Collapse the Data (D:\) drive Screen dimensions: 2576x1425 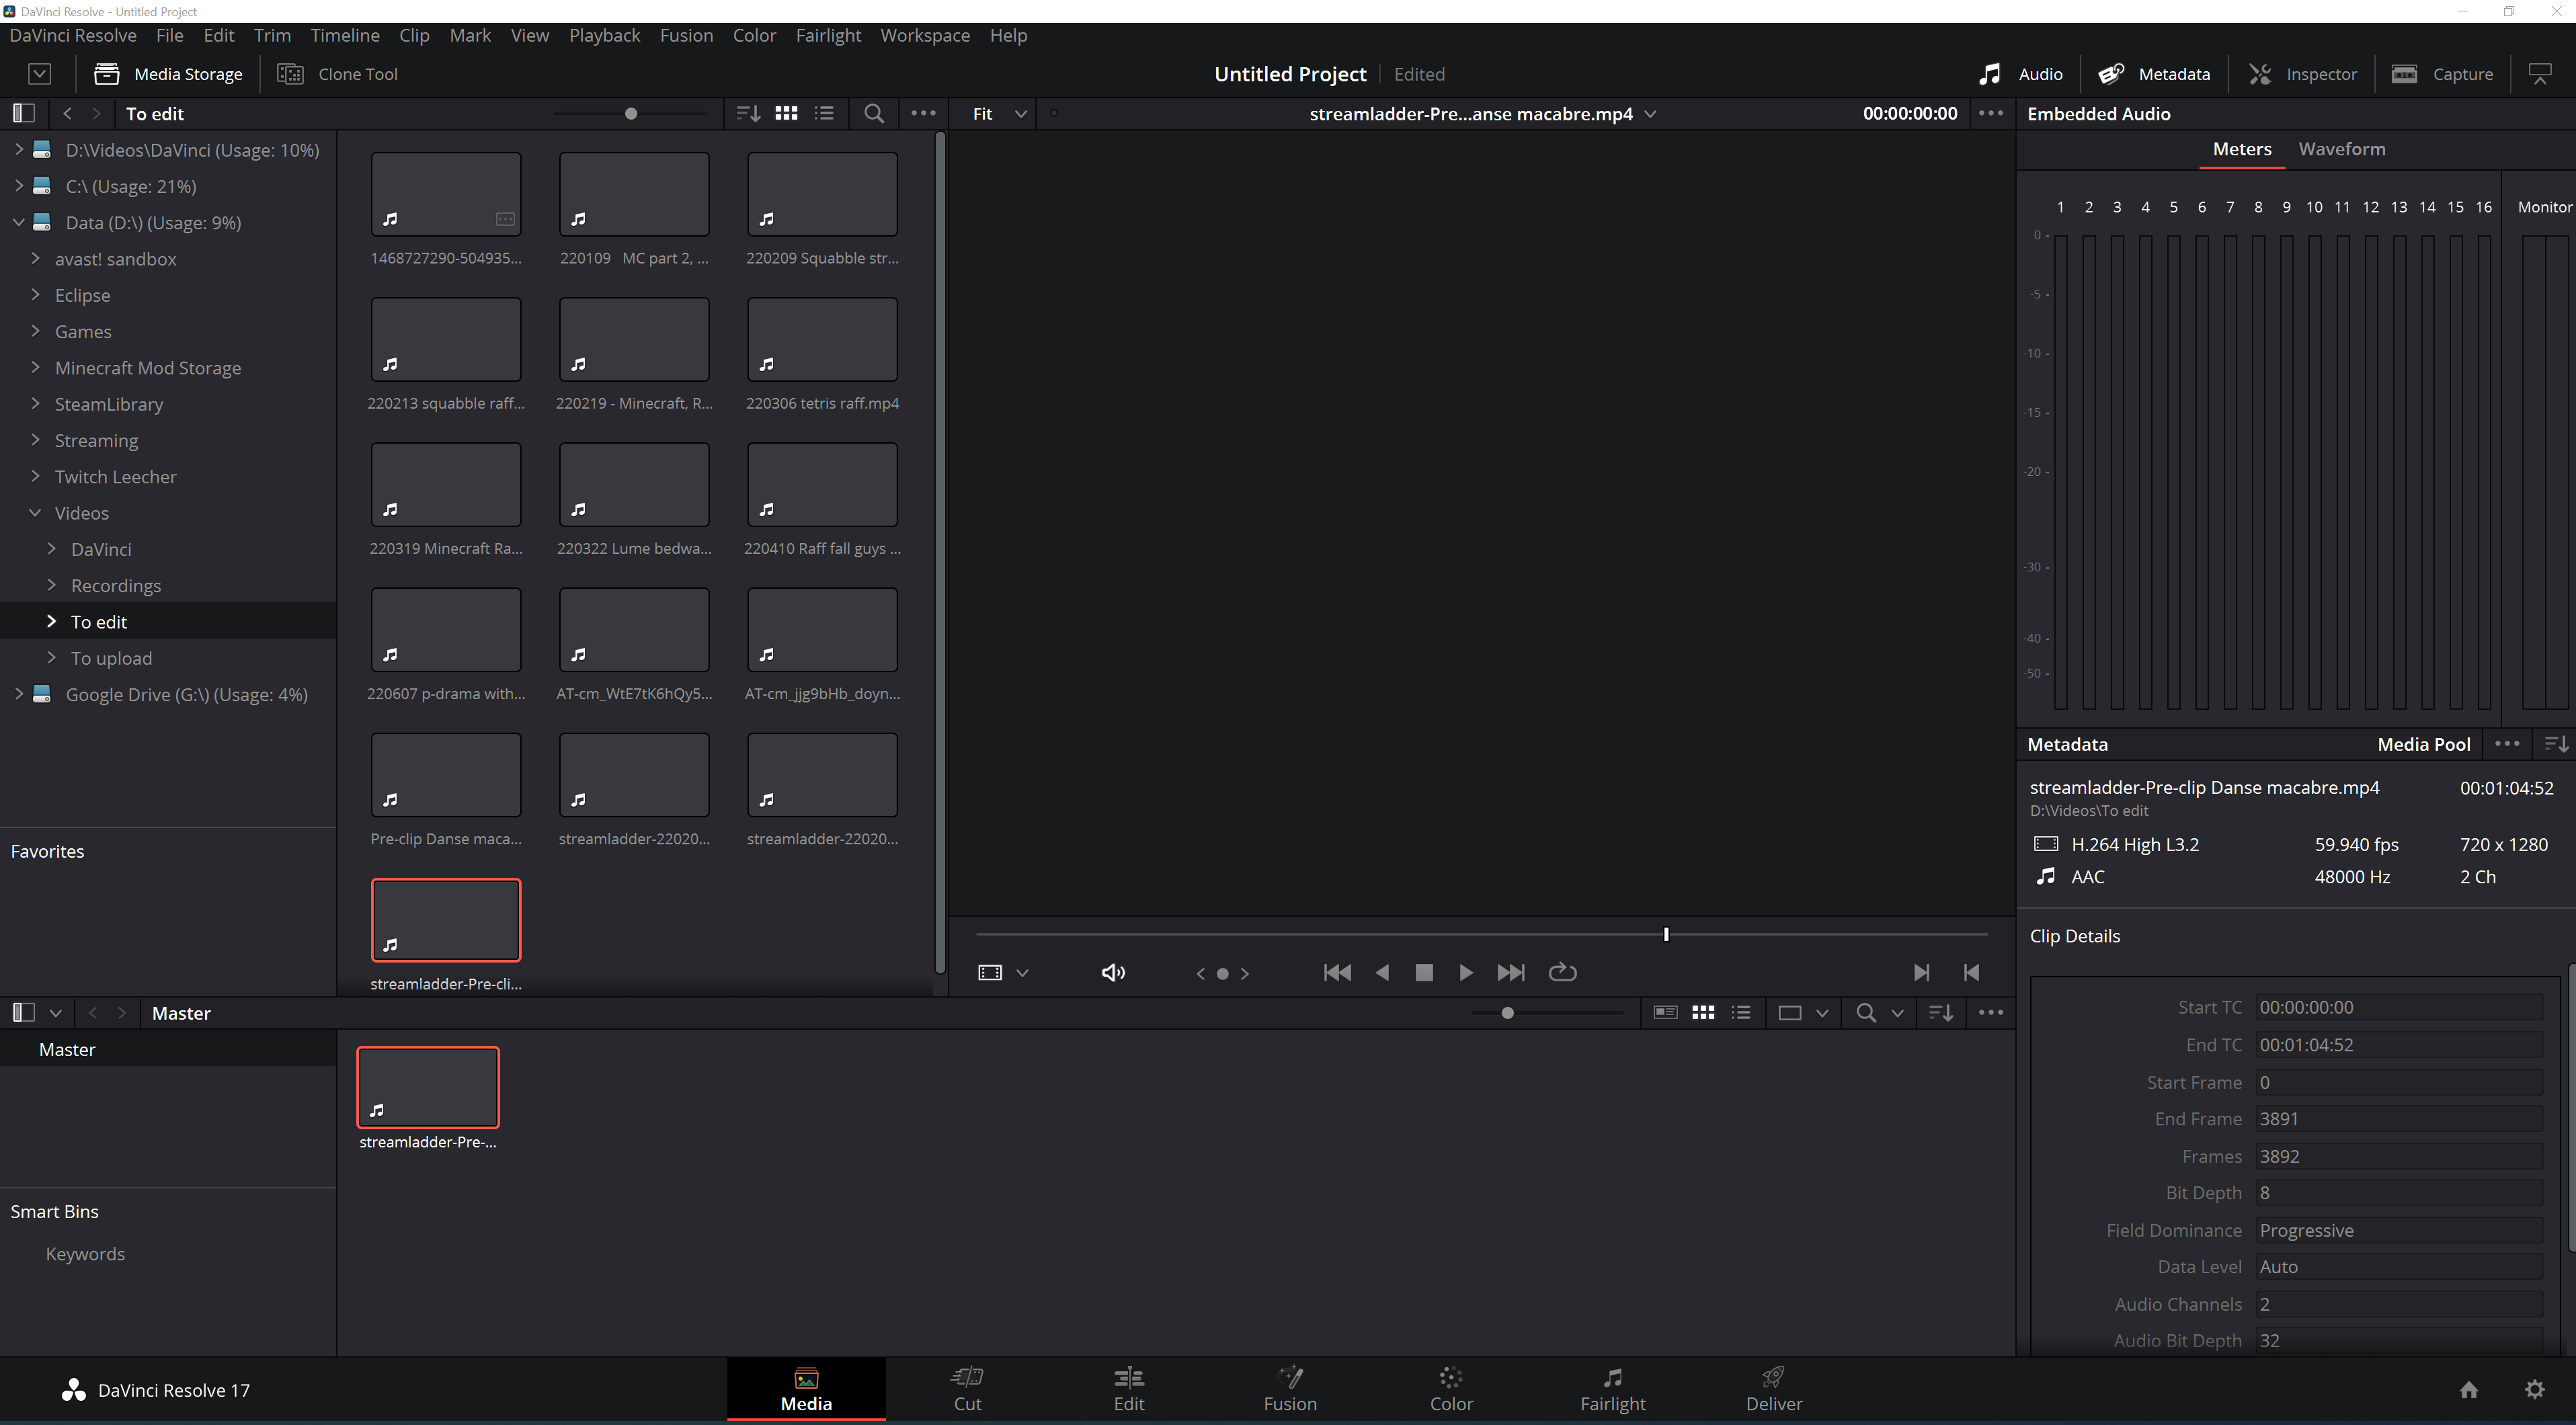[18, 222]
